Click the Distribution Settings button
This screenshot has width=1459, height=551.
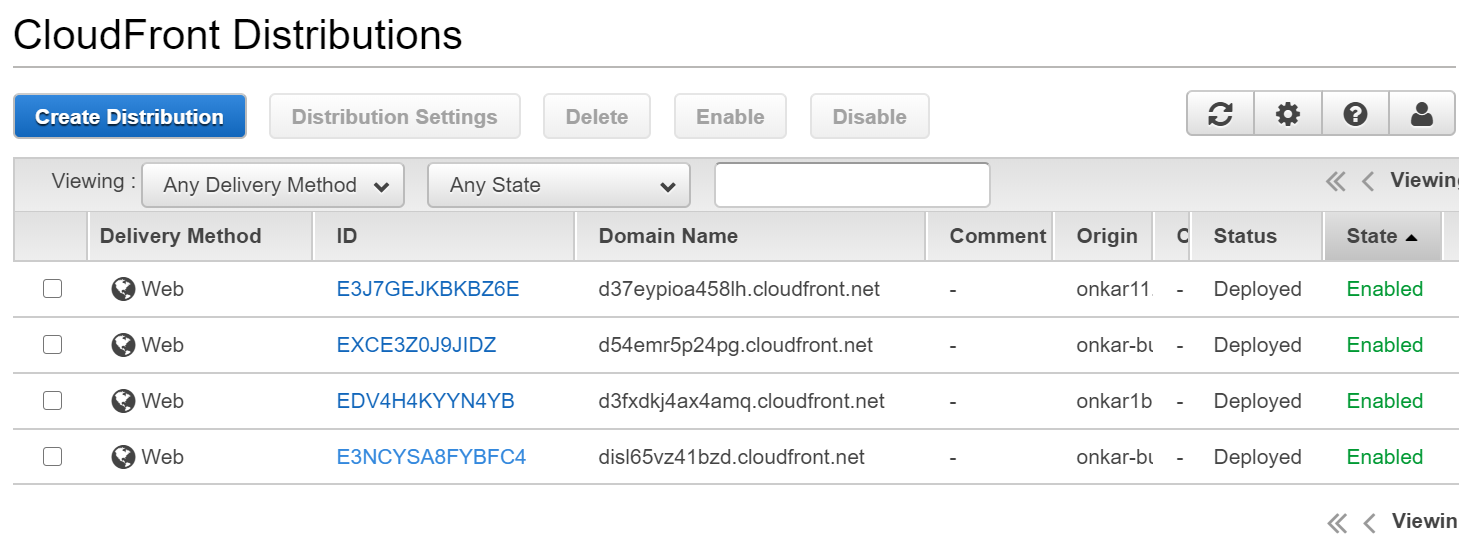pos(394,117)
